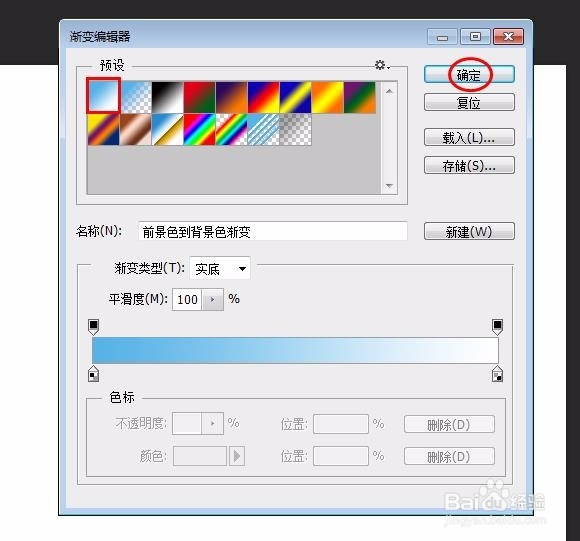Screen dimensions: 580x541
Task: Click the 不透明度 value field
Action: 187,423
